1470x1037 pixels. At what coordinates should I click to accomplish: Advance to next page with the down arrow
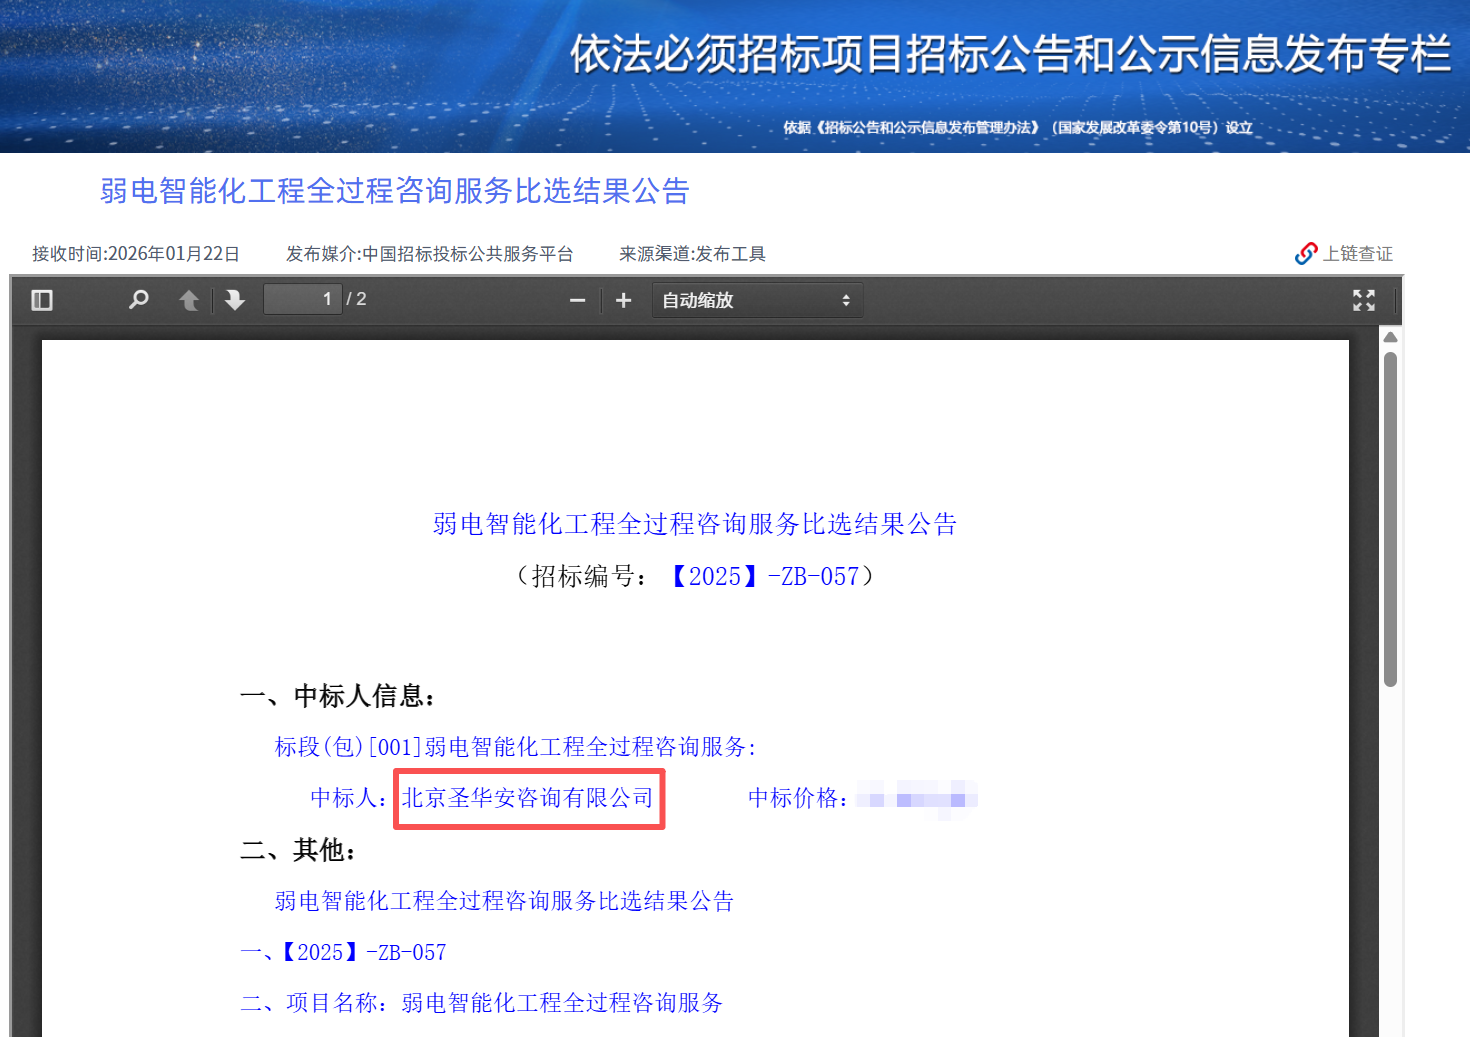click(x=235, y=299)
